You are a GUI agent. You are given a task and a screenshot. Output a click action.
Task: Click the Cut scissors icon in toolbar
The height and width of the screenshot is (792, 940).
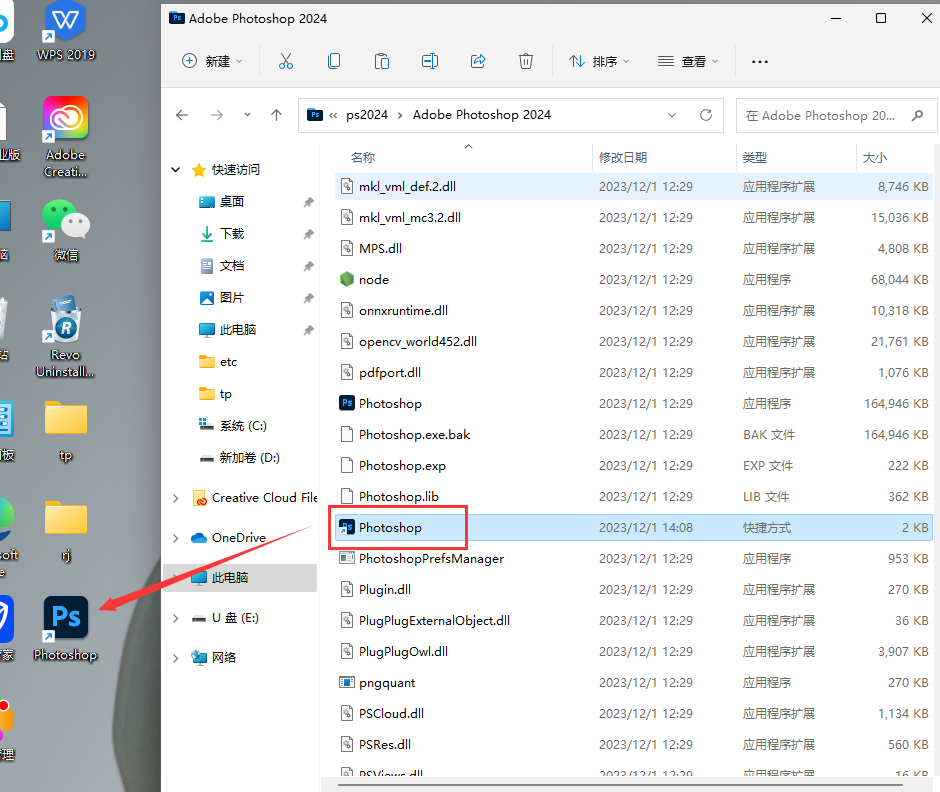tap(286, 62)
